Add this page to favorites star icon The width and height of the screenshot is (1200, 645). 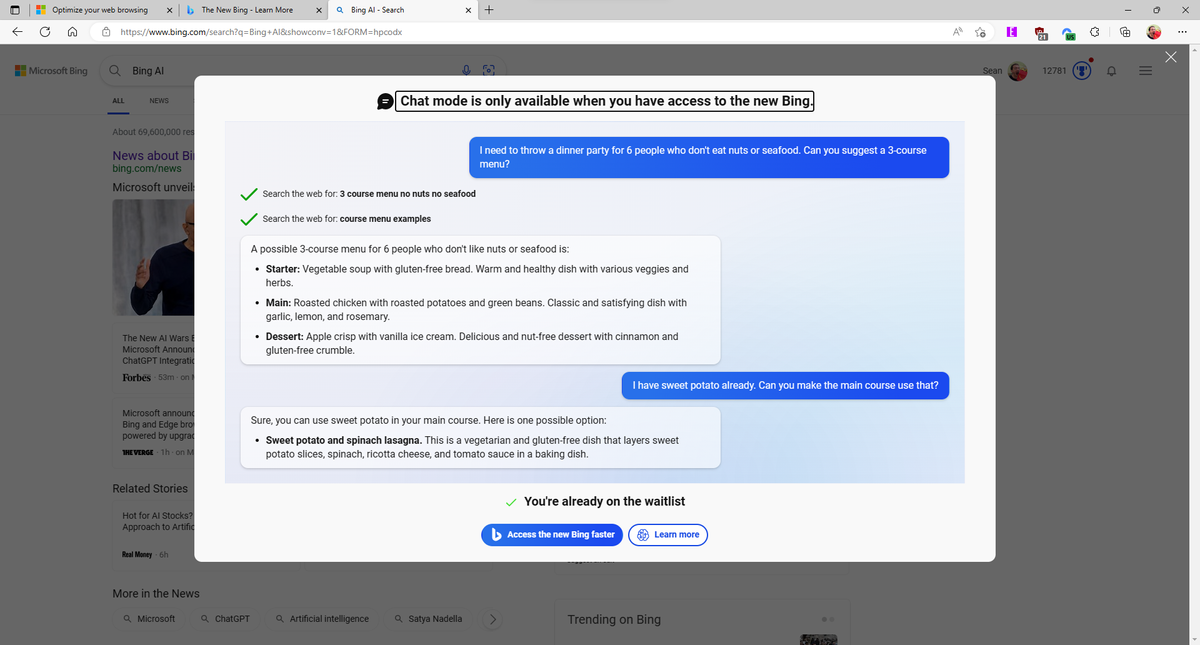pyautogui.click(x=982, y=32)
